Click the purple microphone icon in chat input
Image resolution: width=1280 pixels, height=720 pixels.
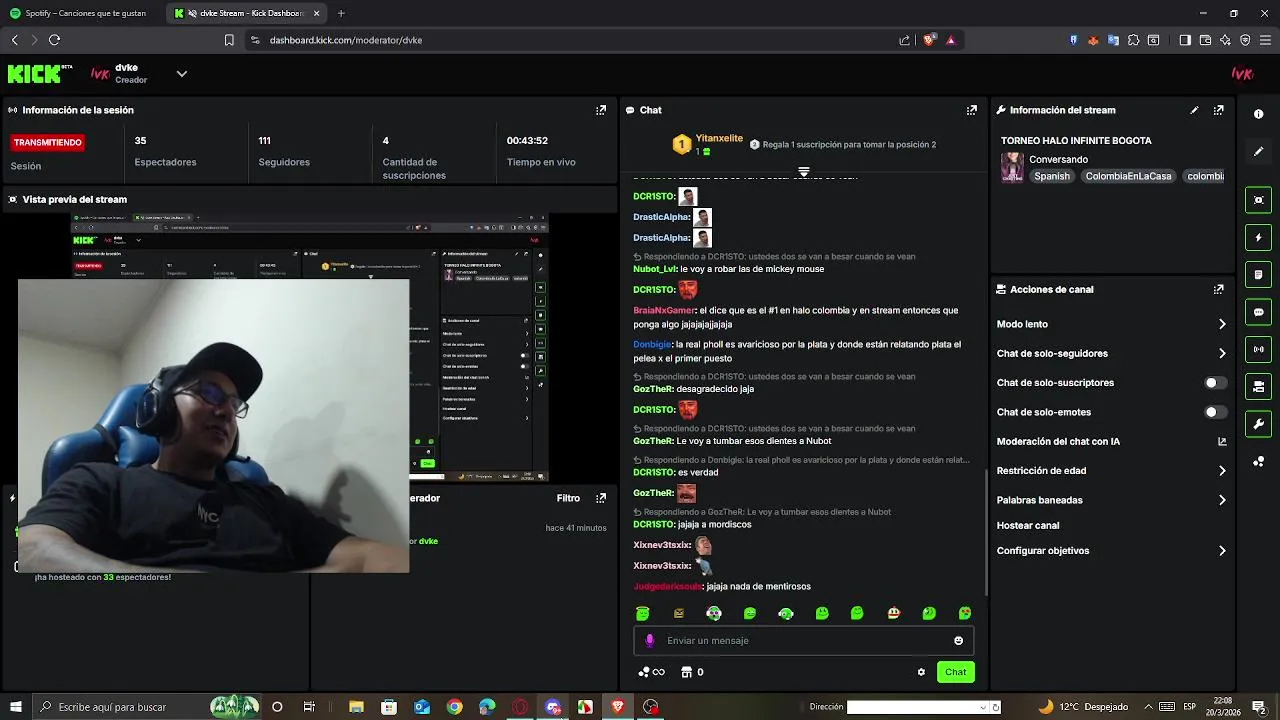[650, 641]
